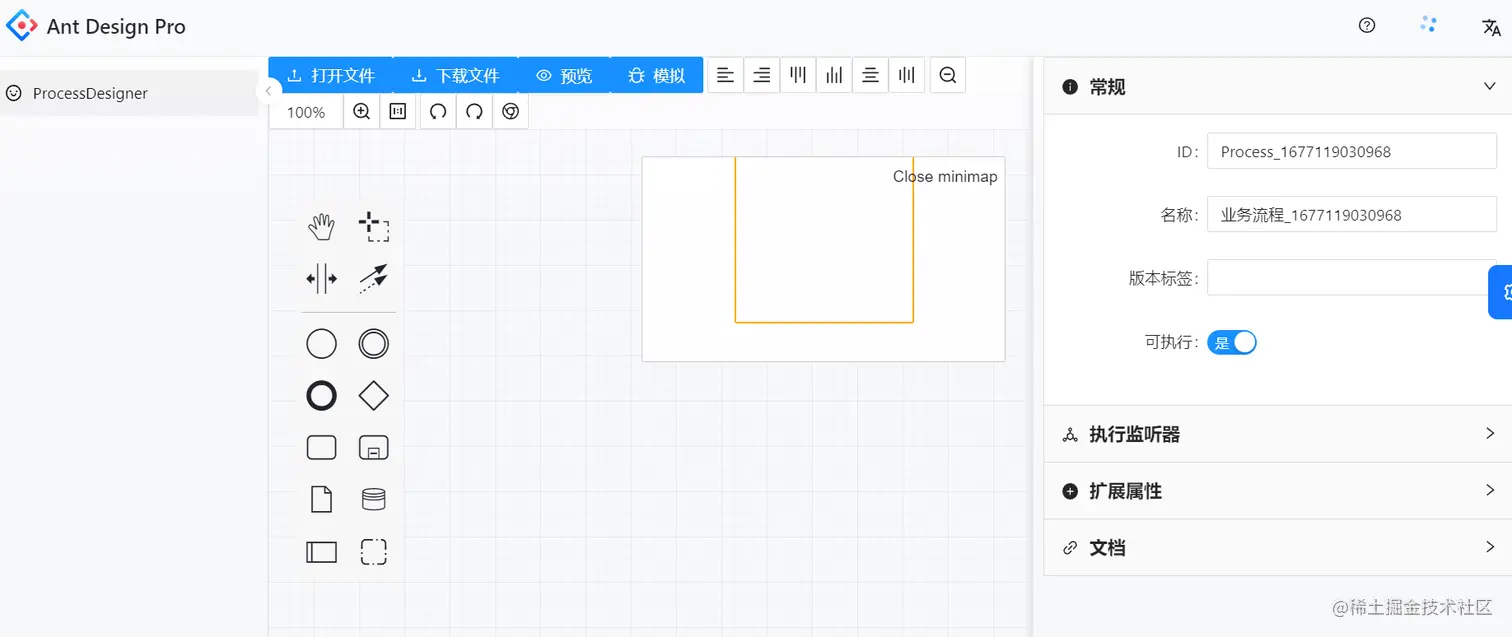The width and height of the screenshot is (1512, 637).
Task: Click the zoom out magnifier icon
Action: (947, 74)
